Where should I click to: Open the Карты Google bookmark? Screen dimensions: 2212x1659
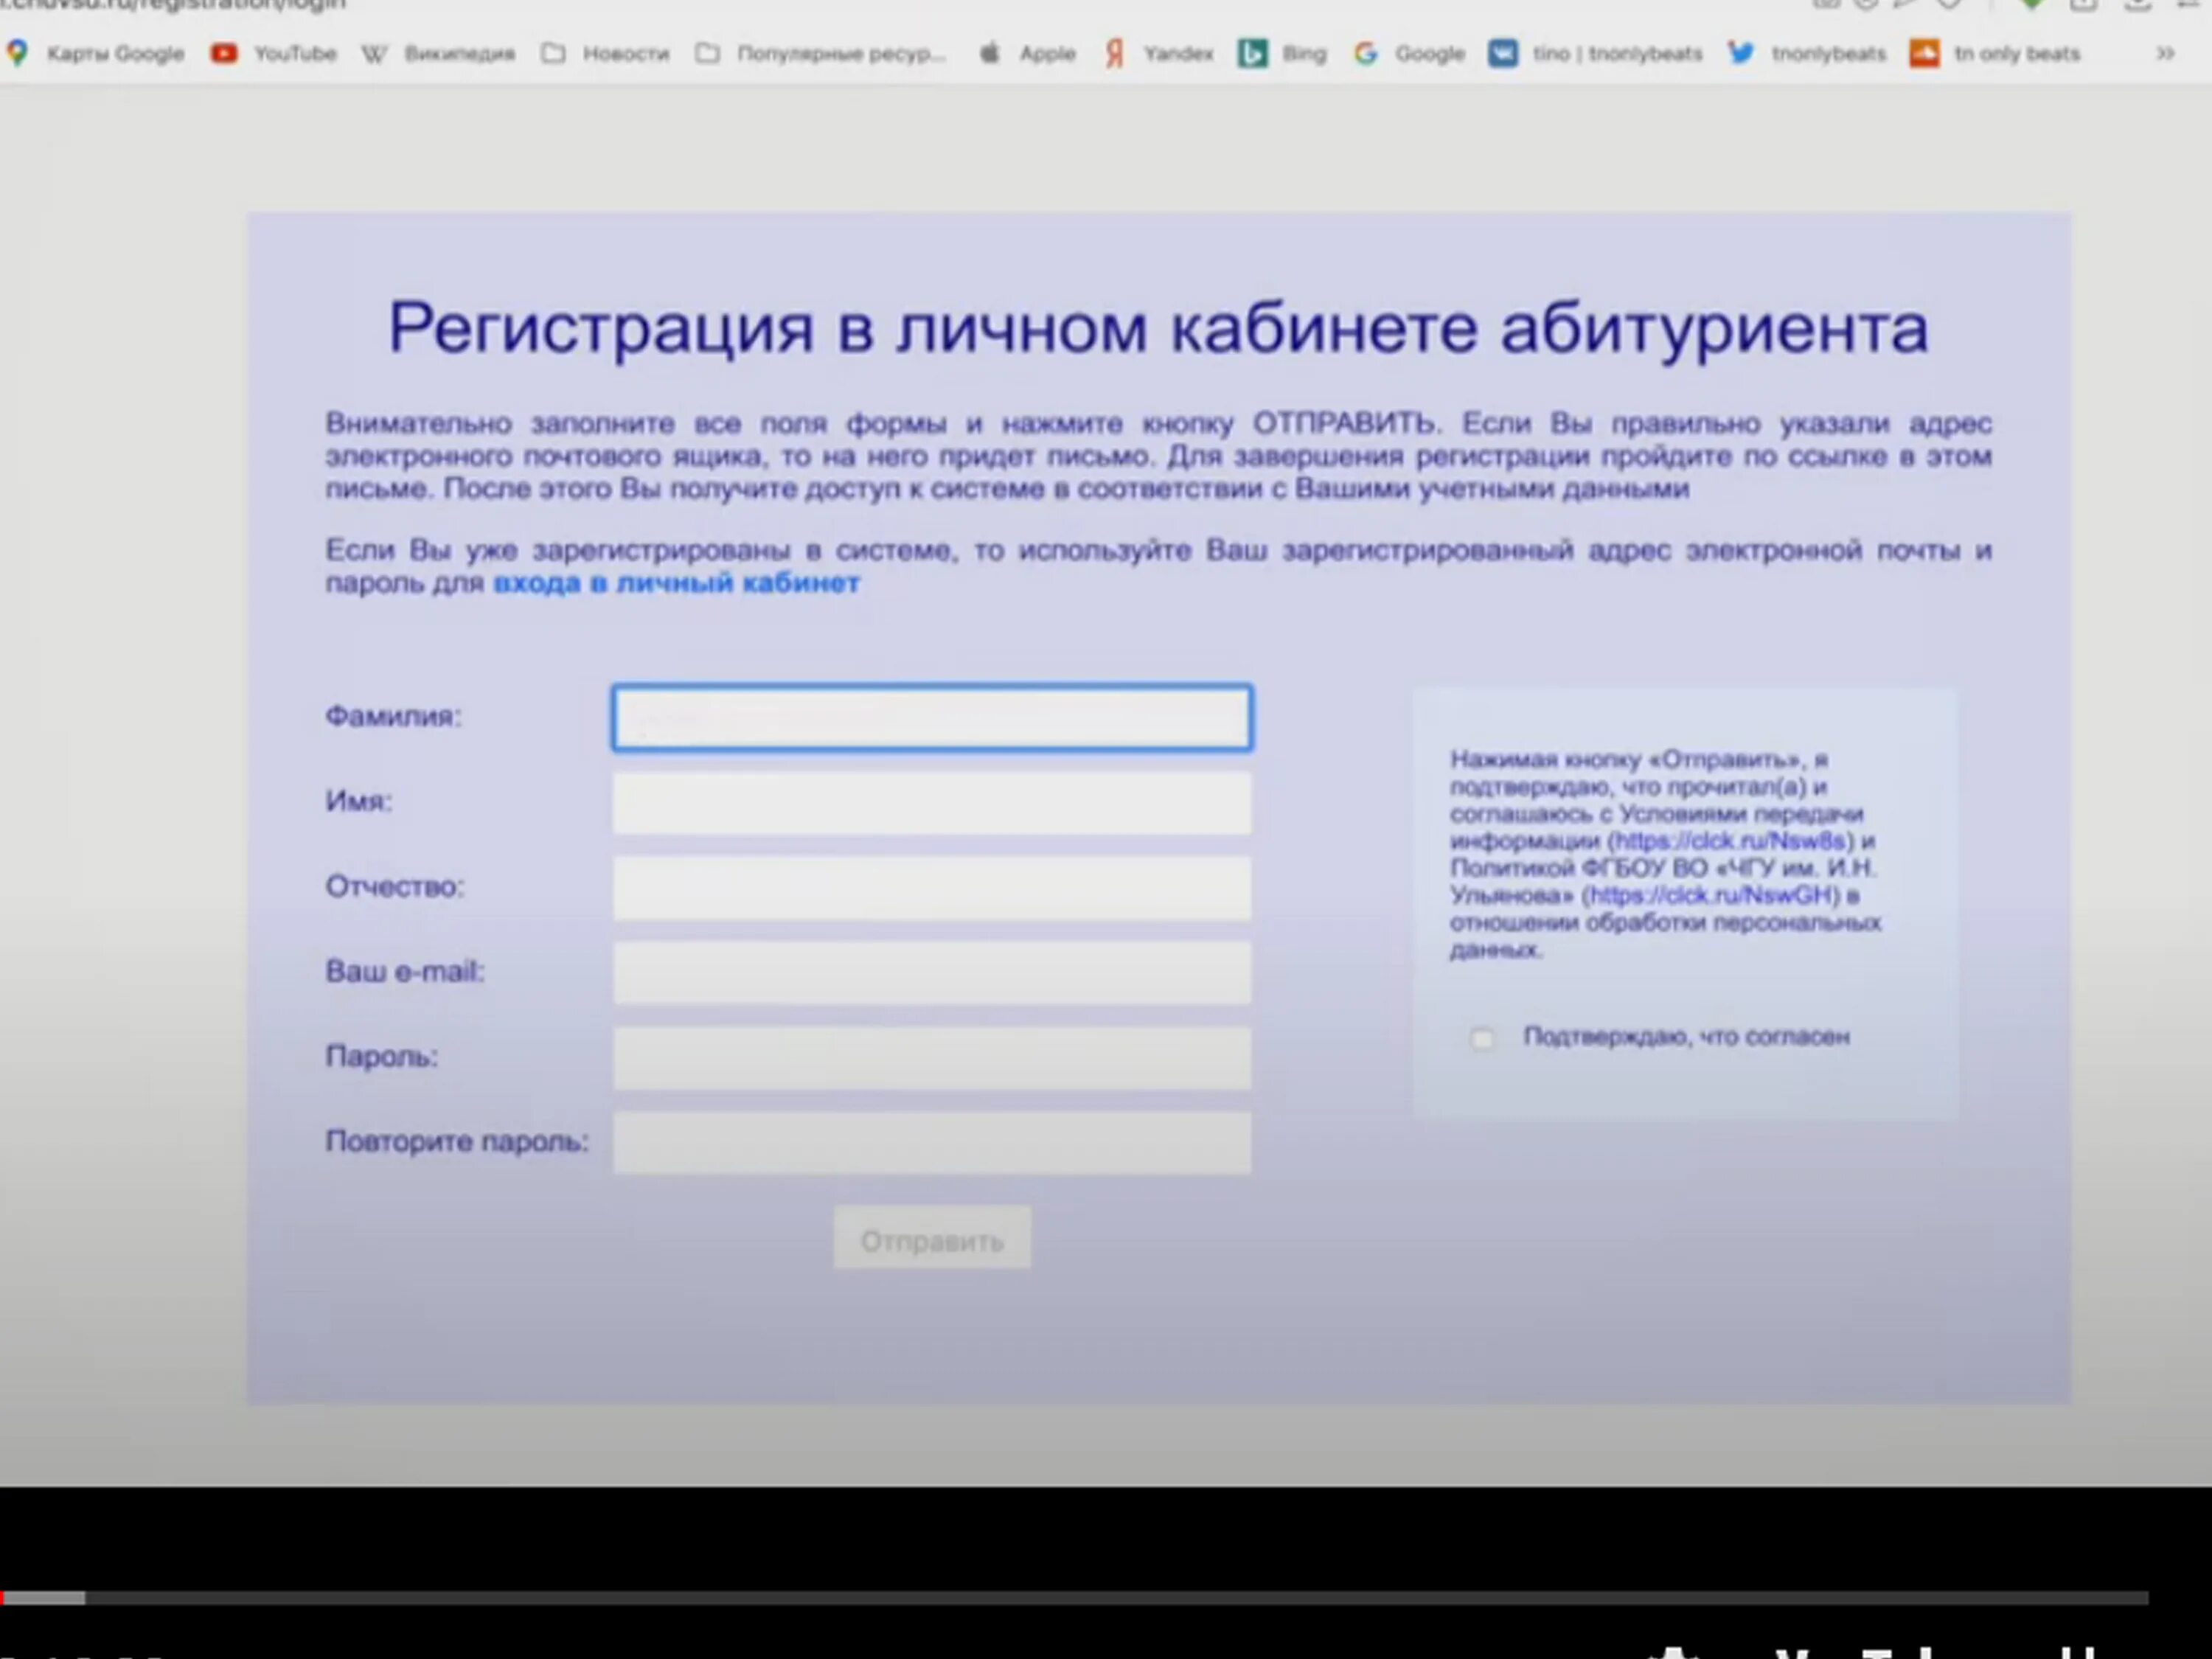[x=97, y=53]
